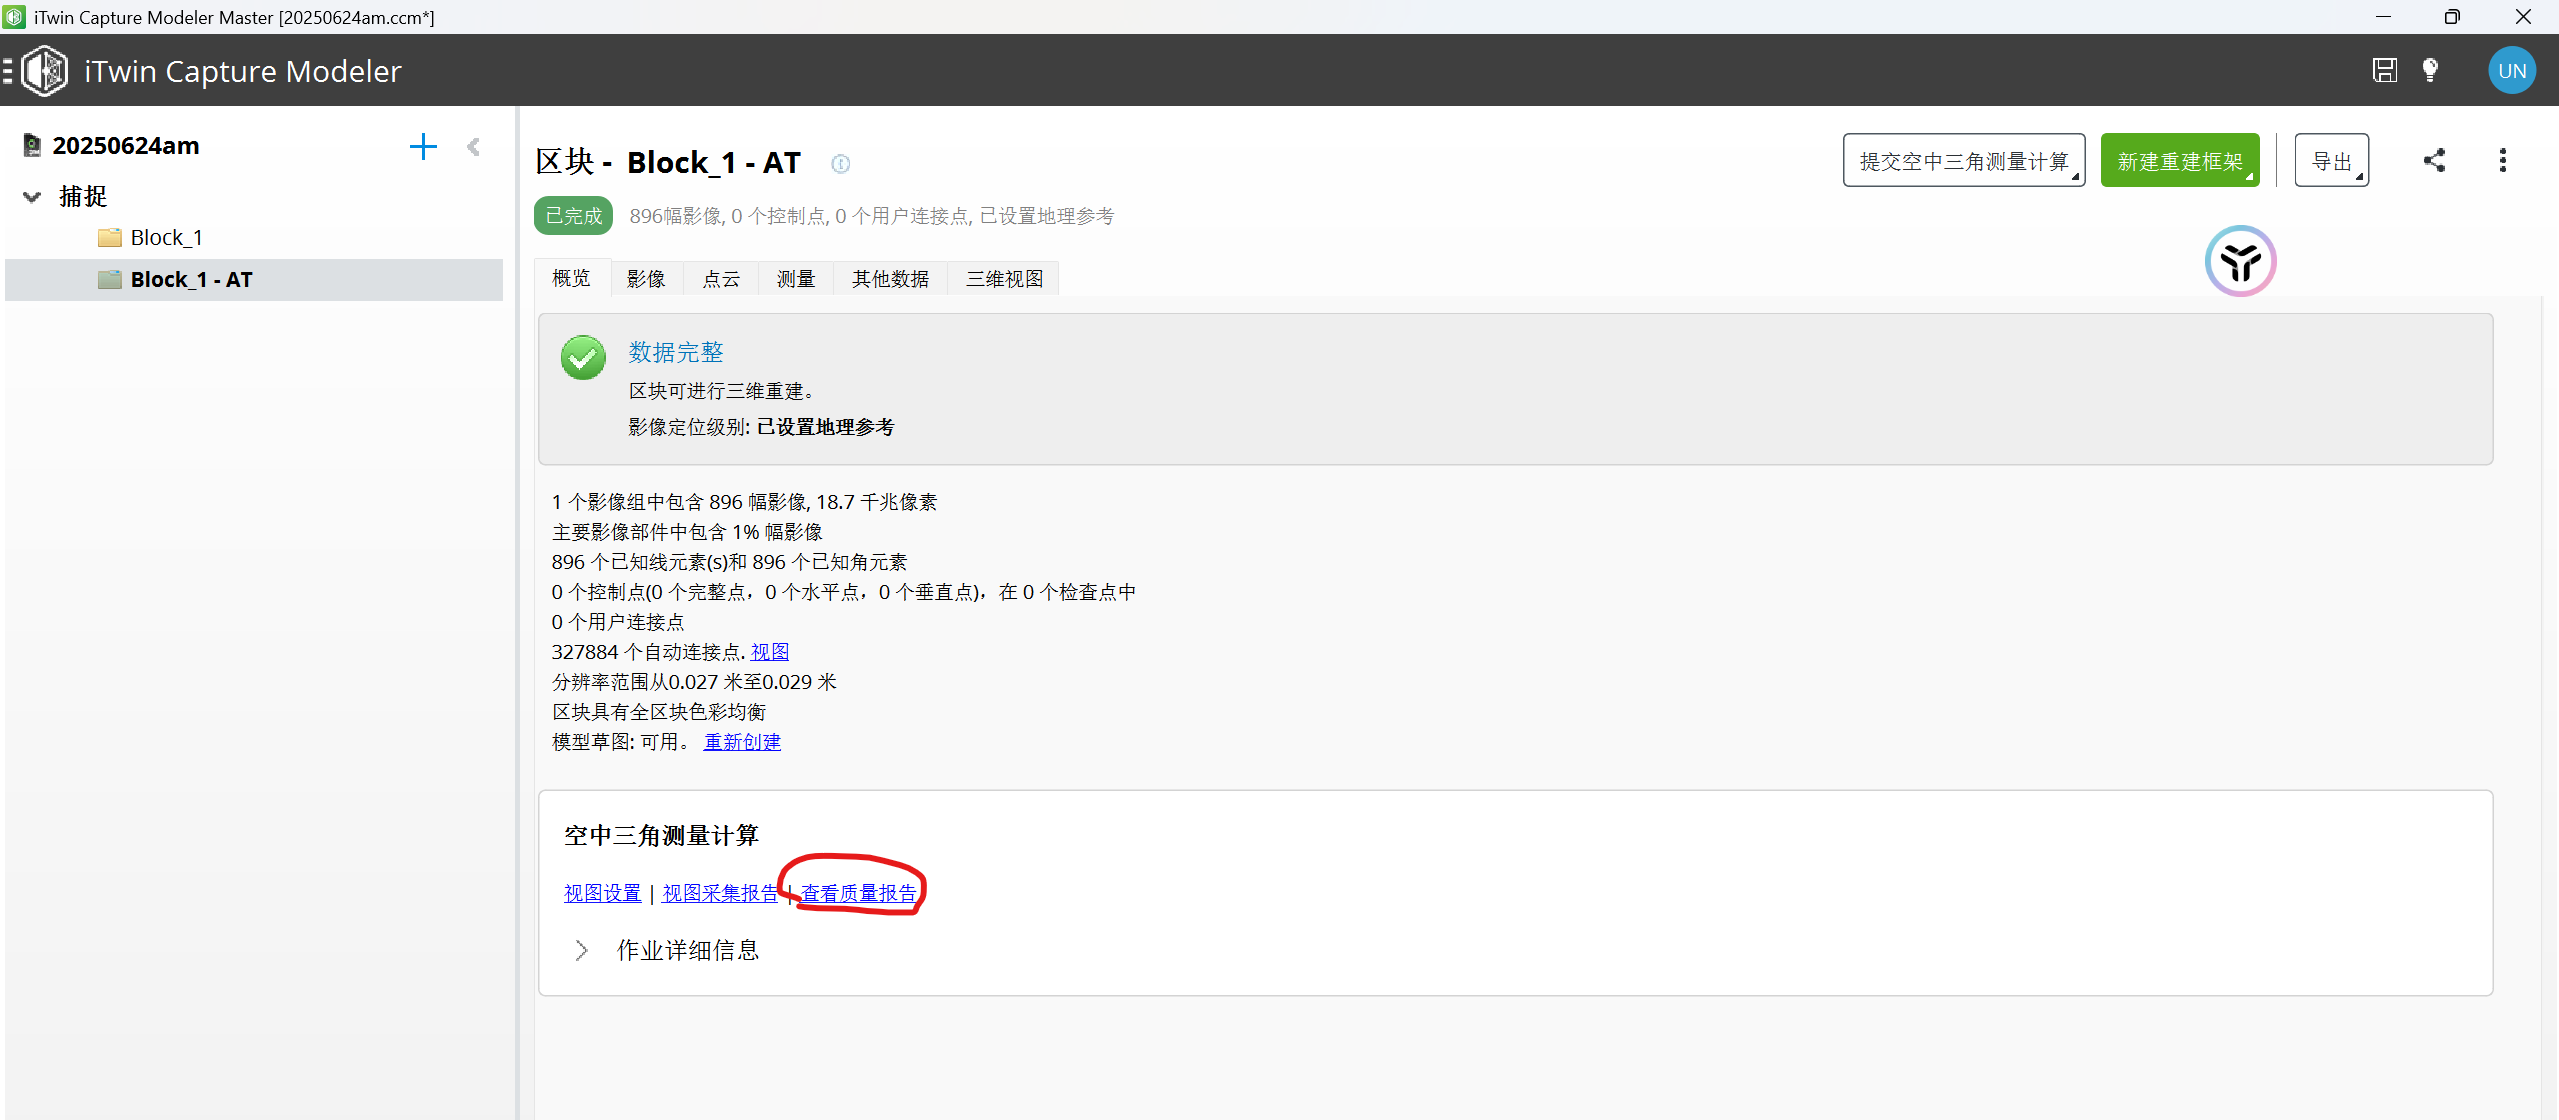Click the 重新创建 link for model sketch
The width and height of the screenshot is (2559, 1120).
[742, 742]
